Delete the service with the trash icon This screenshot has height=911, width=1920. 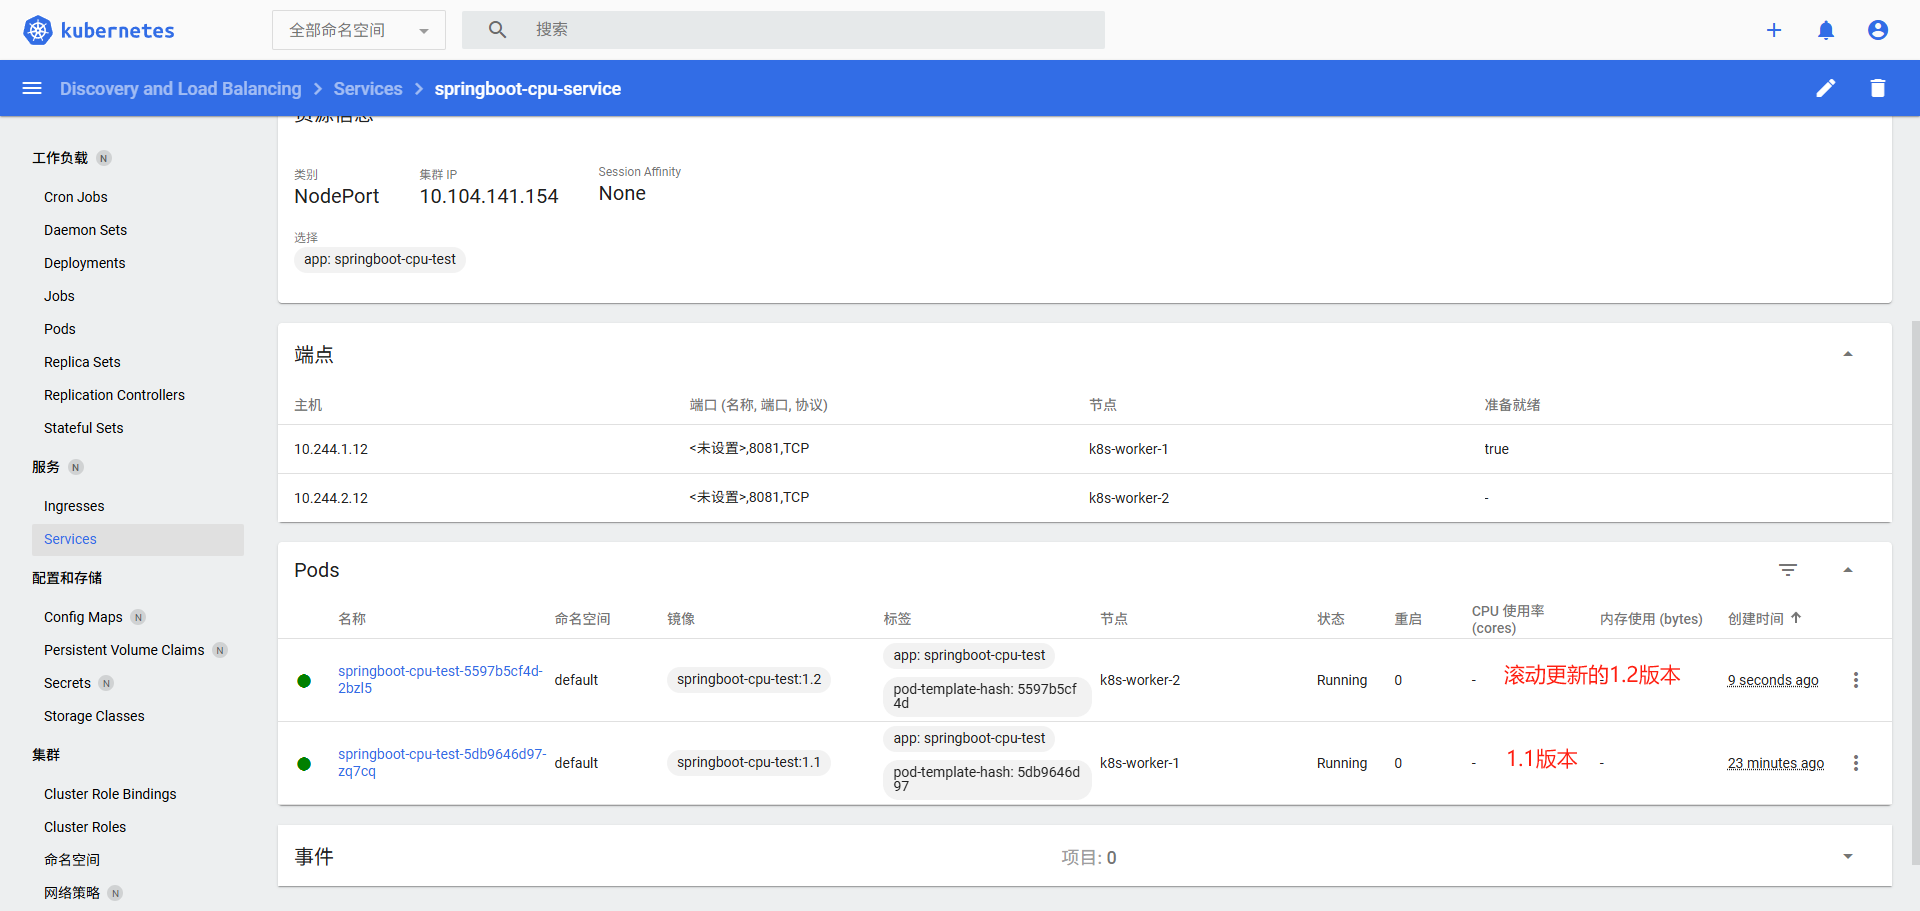pos(1878,88)
